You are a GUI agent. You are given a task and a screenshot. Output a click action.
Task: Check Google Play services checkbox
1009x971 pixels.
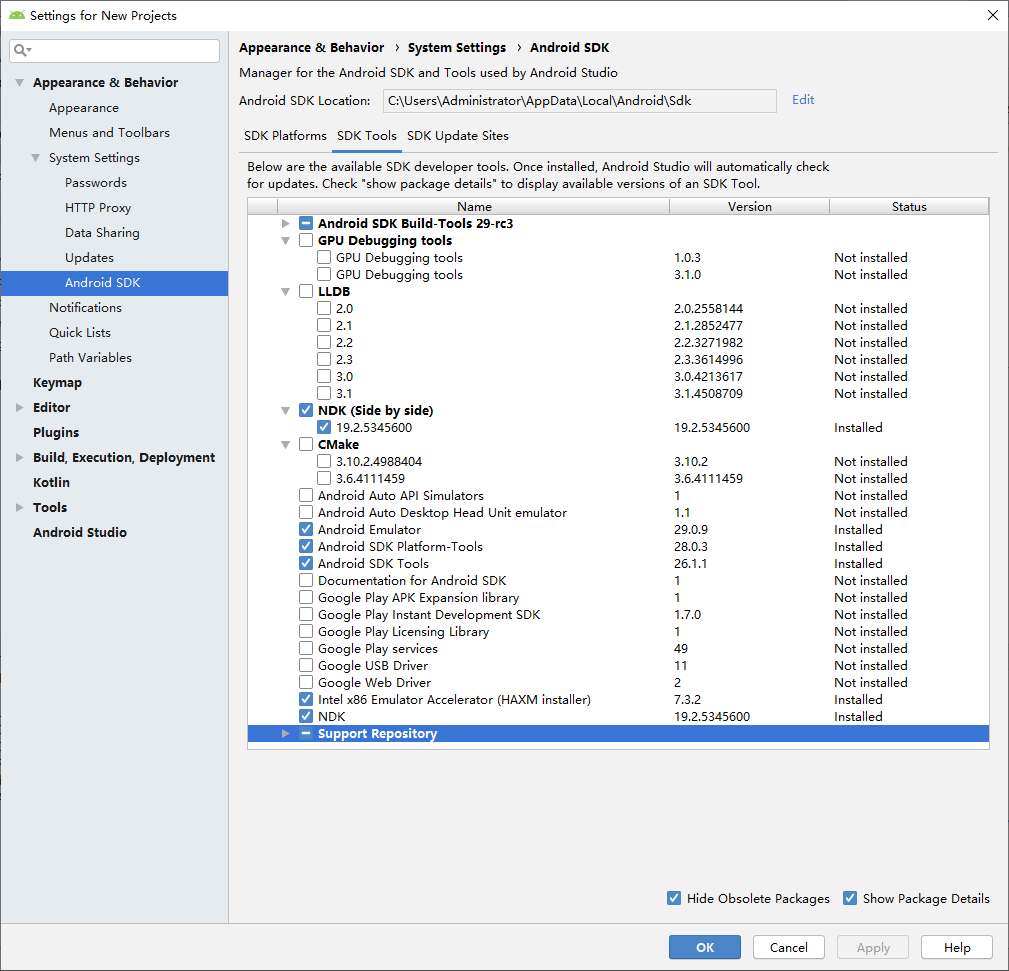pyautogui.click(x=306, y=649)
